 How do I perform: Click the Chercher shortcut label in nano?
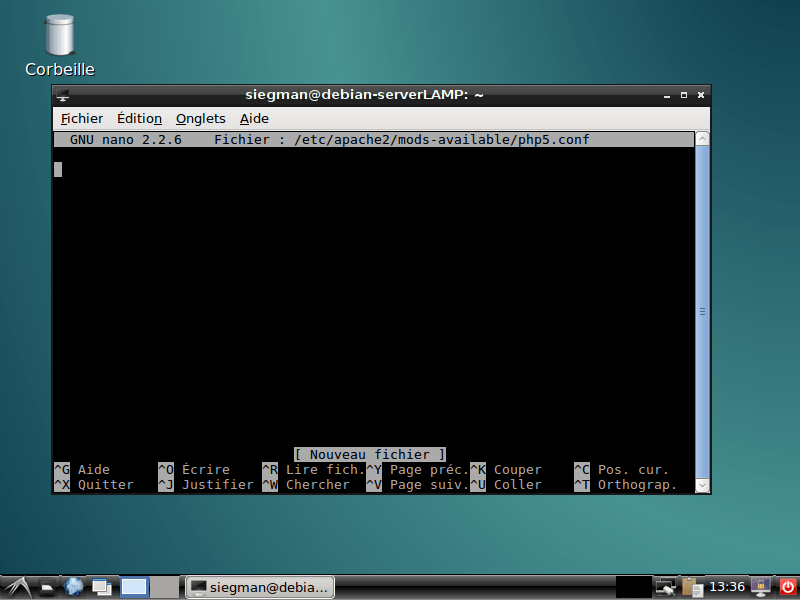(x=318, y=485)
